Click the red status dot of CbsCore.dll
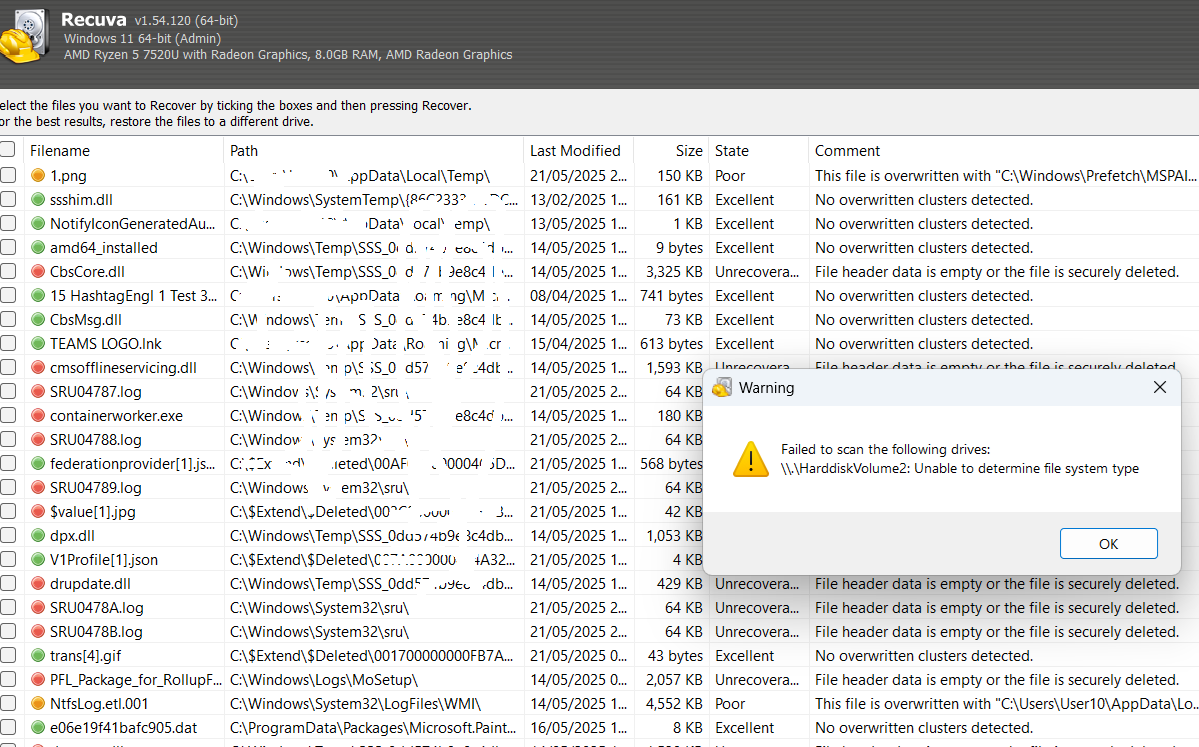Screen dimensions: 1199x747 click(37, 271)
